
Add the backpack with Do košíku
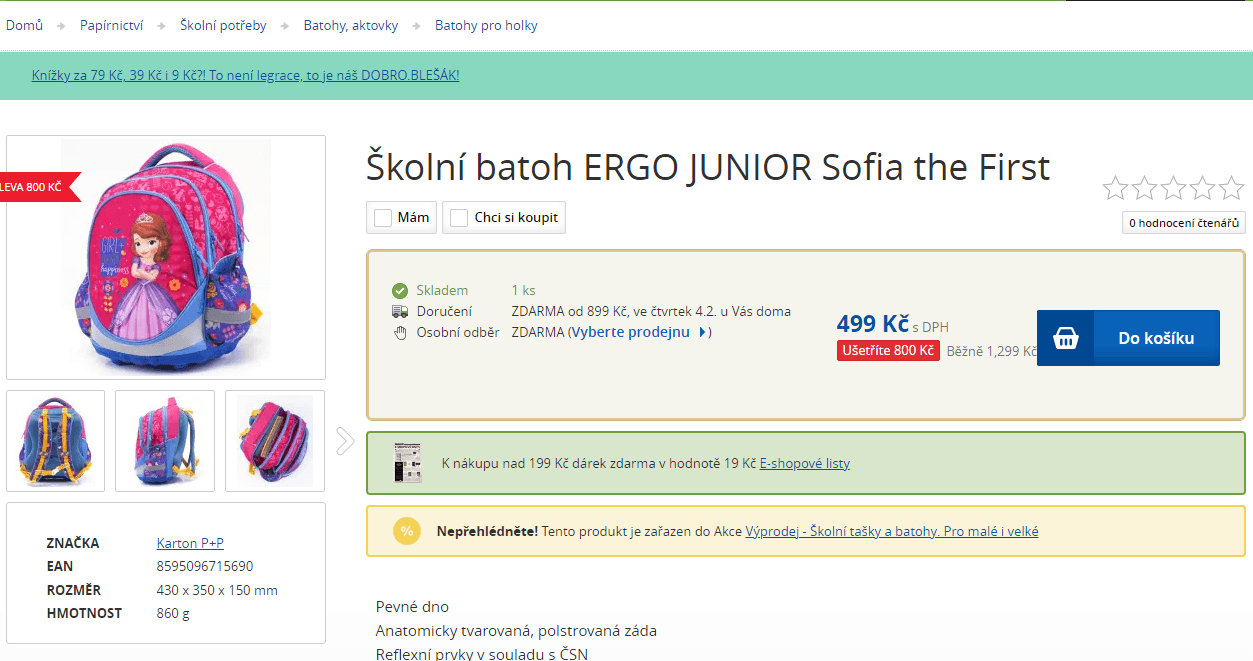coord(1128,338)
